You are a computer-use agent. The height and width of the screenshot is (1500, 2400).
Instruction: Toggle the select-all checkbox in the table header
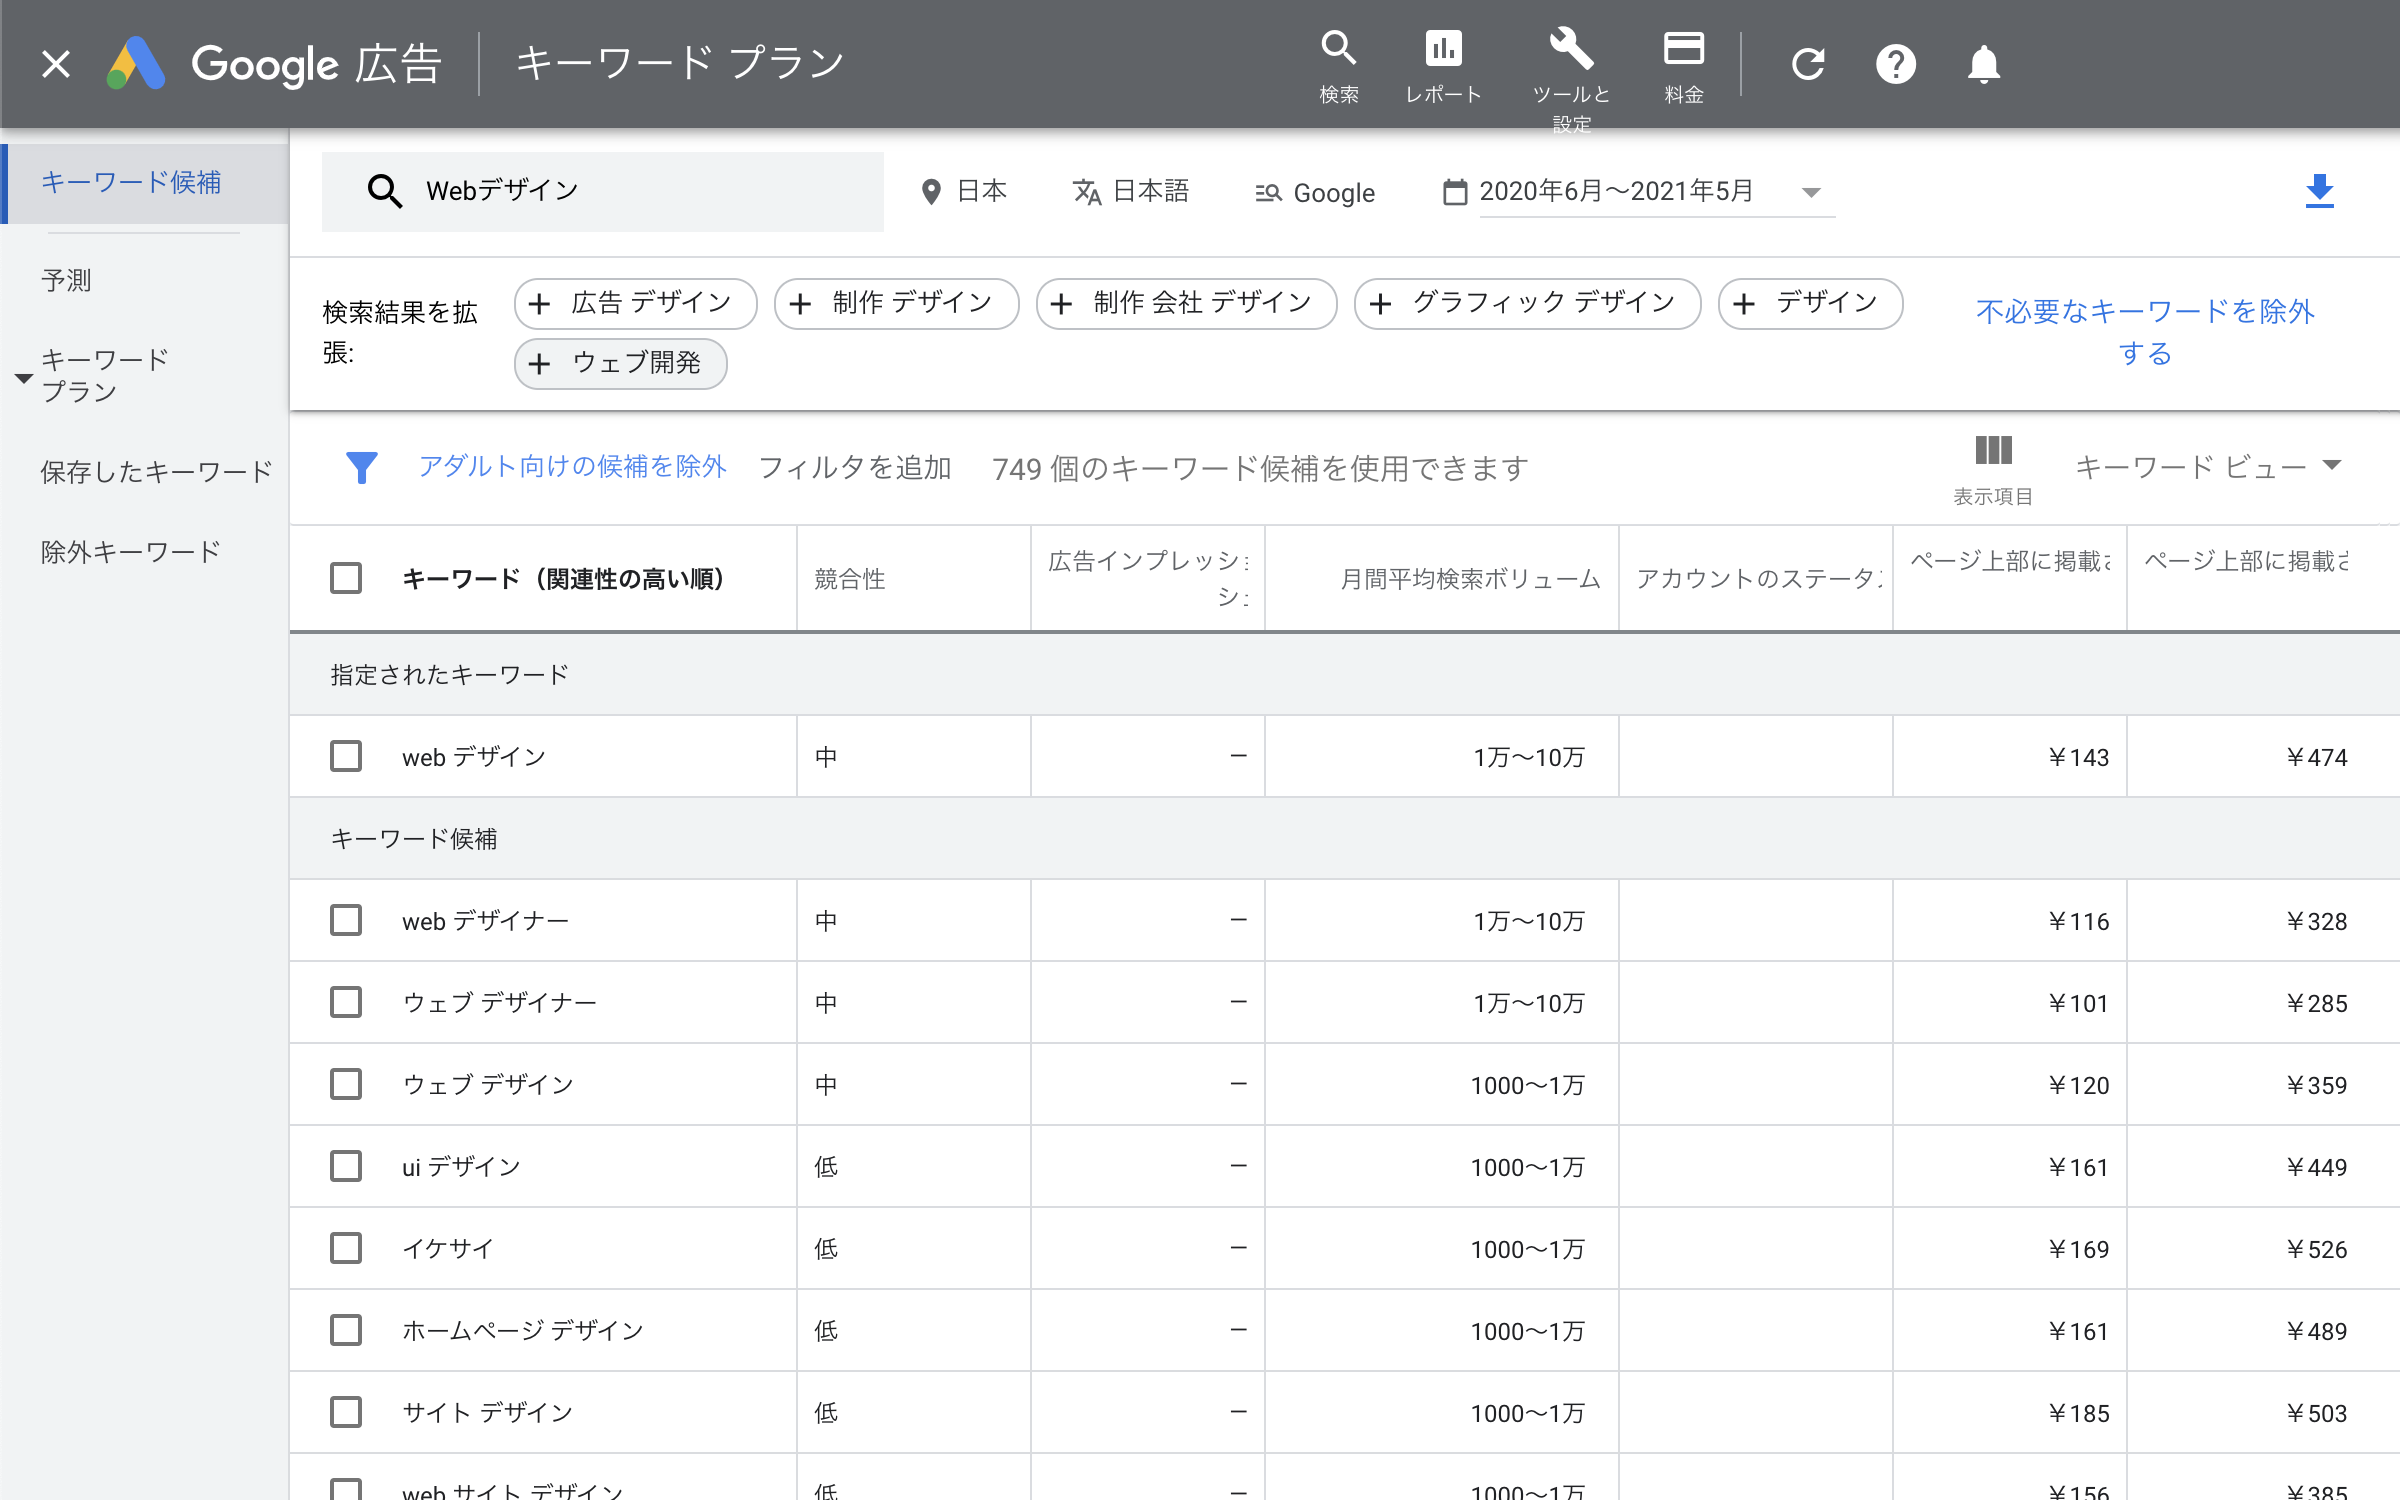click(346, 578)
